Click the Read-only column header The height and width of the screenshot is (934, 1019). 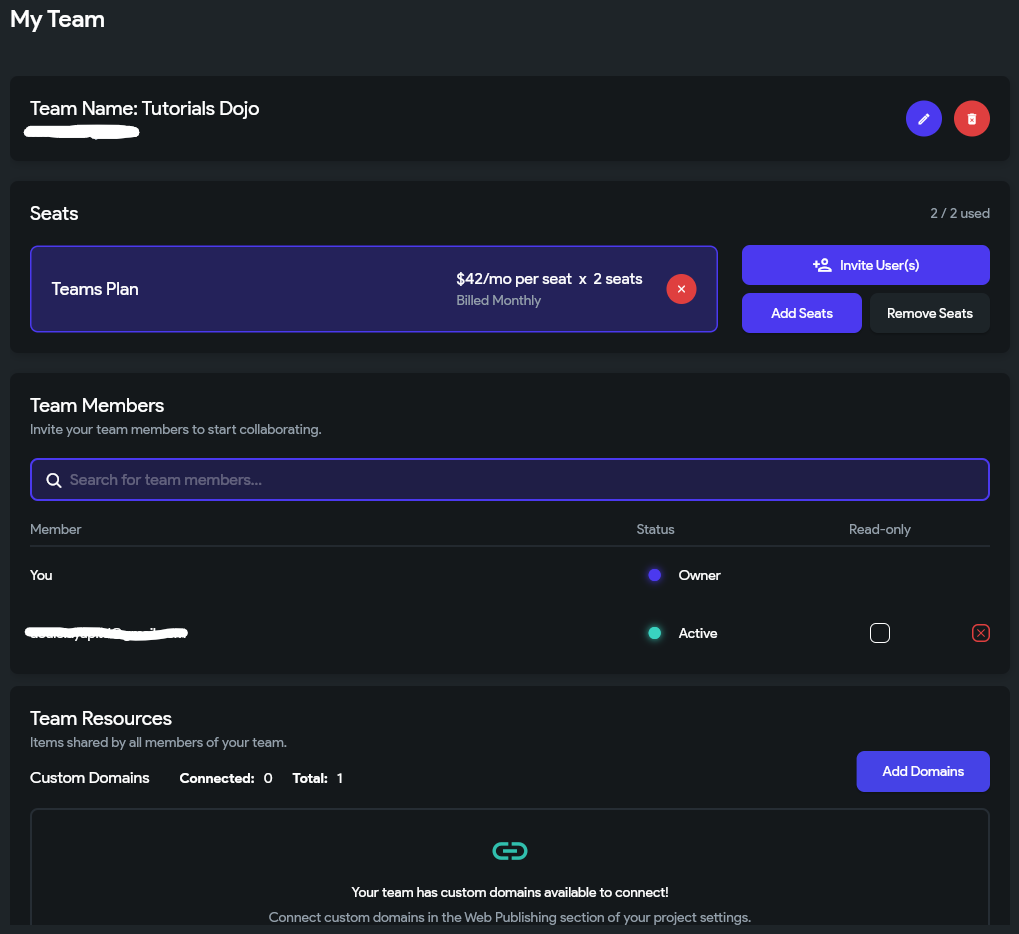(x=879, y=529)
